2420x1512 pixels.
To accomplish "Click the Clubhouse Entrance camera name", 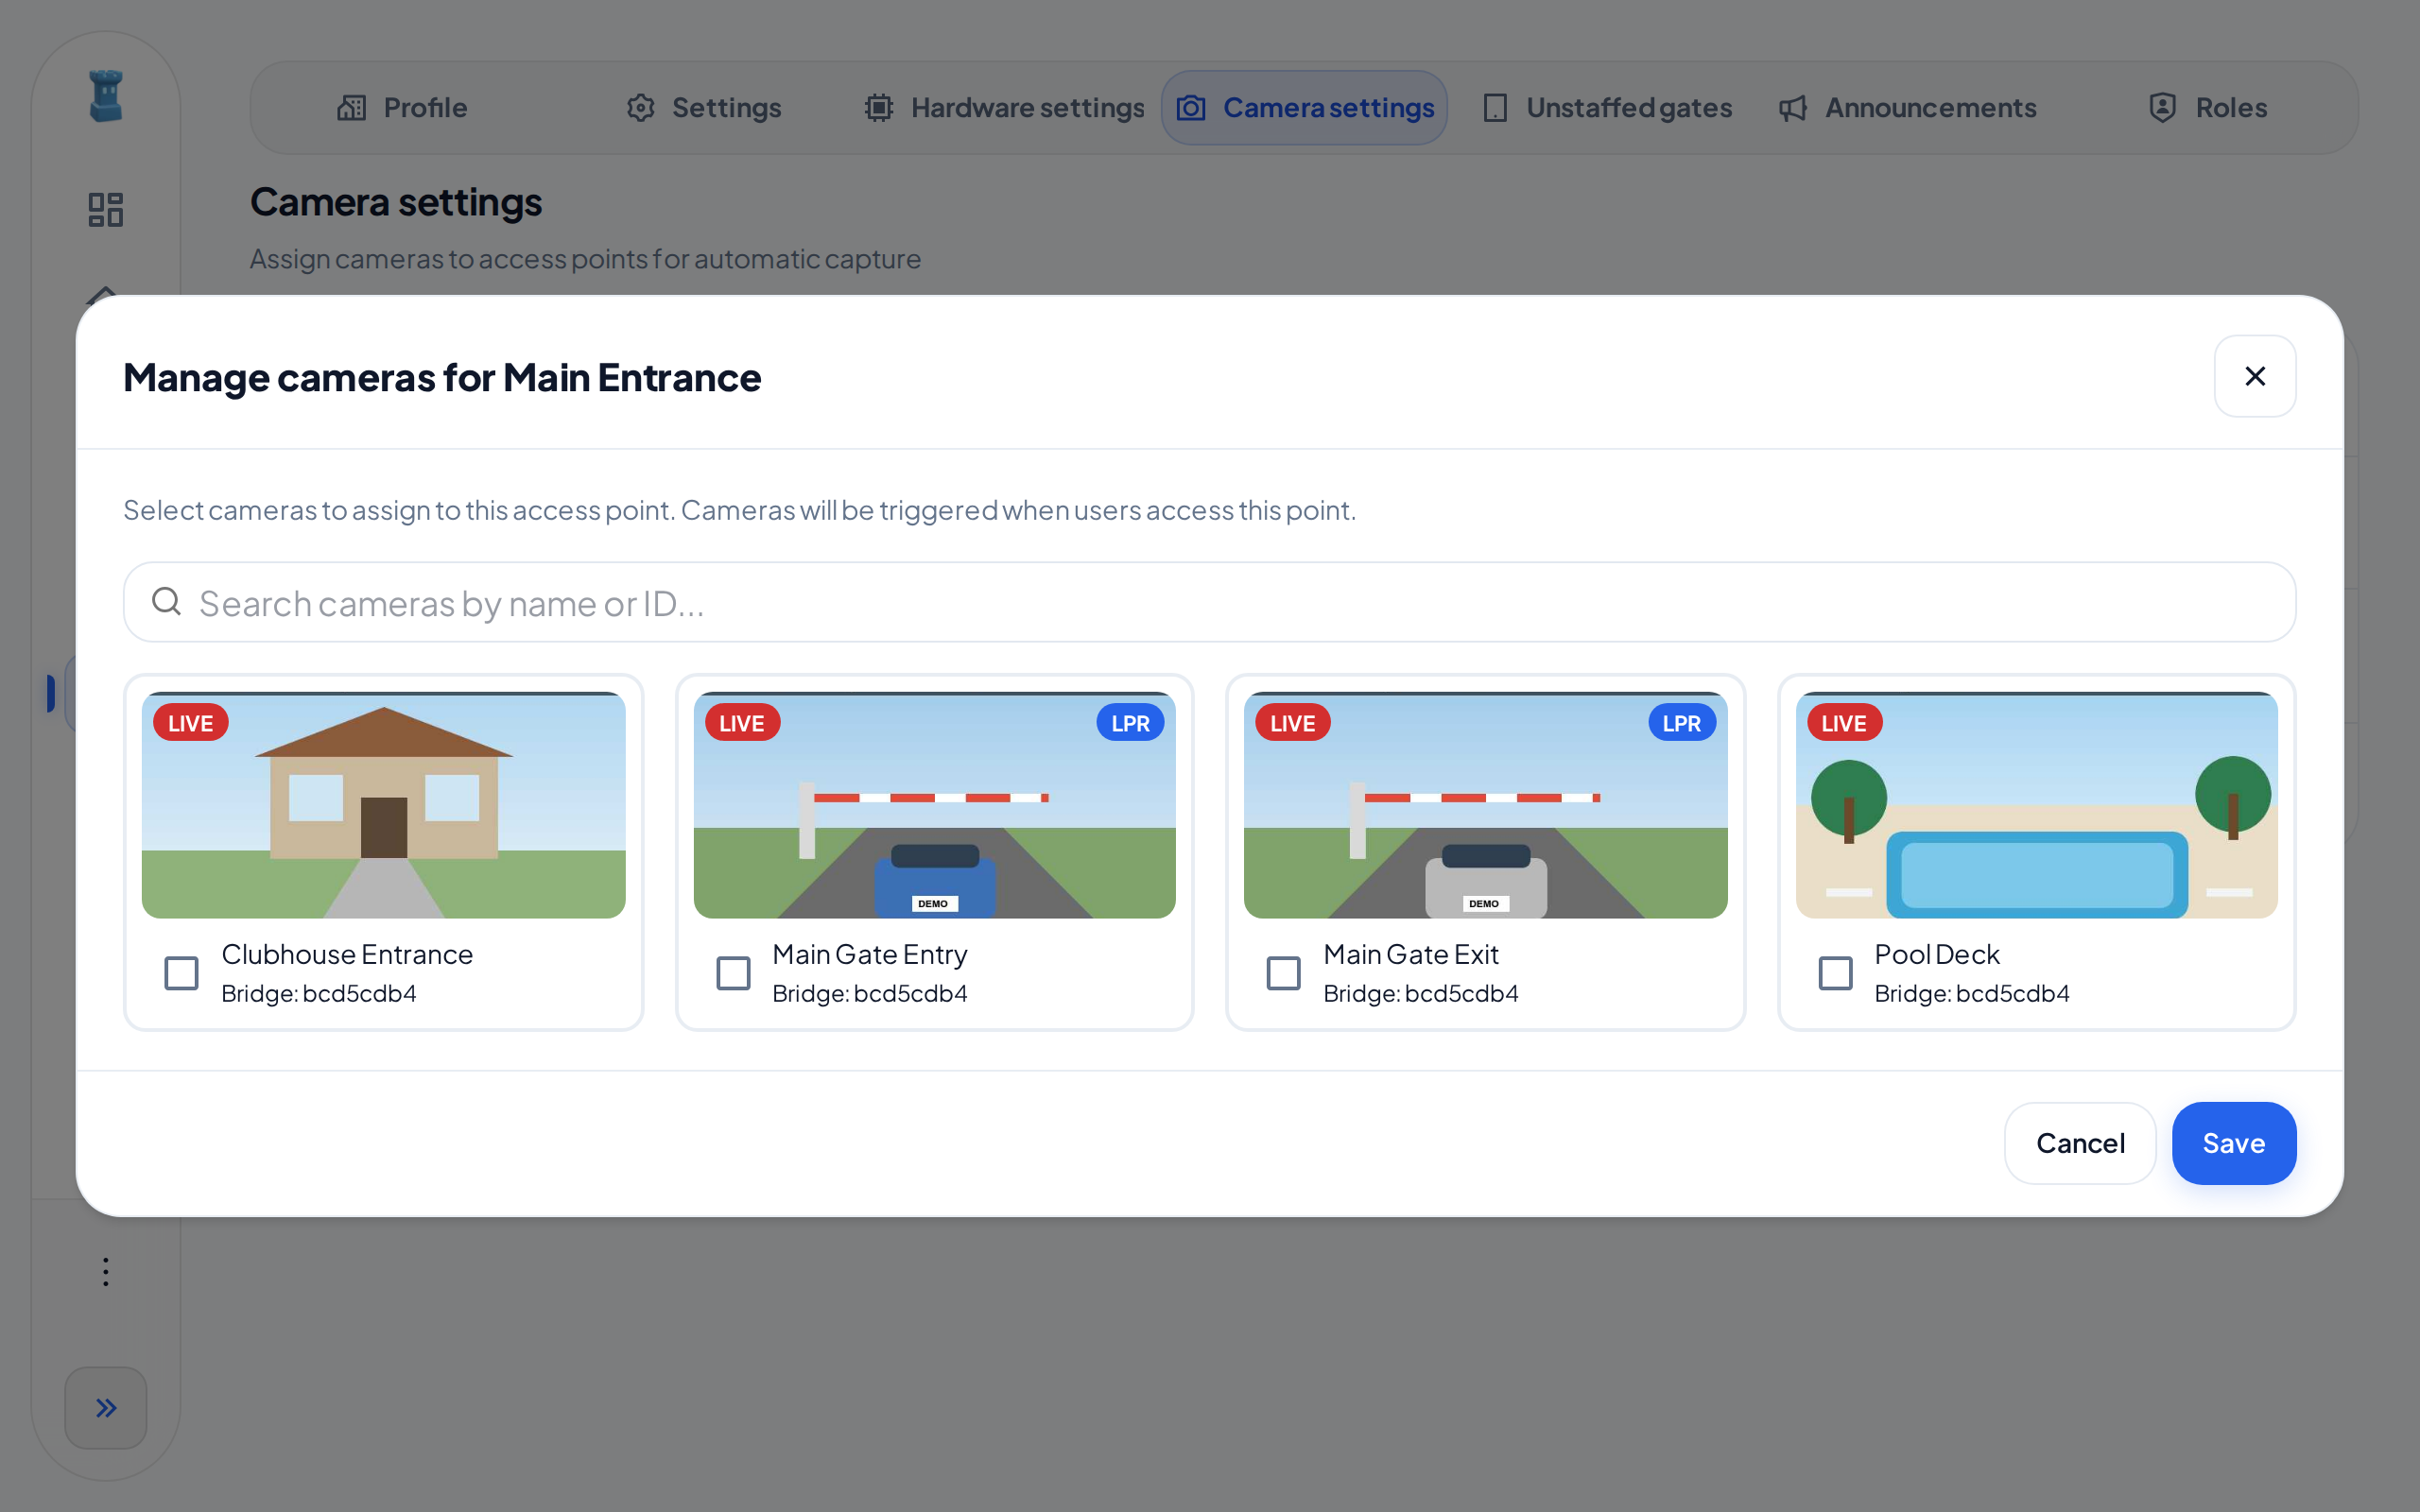I will [x=347, y=954].
